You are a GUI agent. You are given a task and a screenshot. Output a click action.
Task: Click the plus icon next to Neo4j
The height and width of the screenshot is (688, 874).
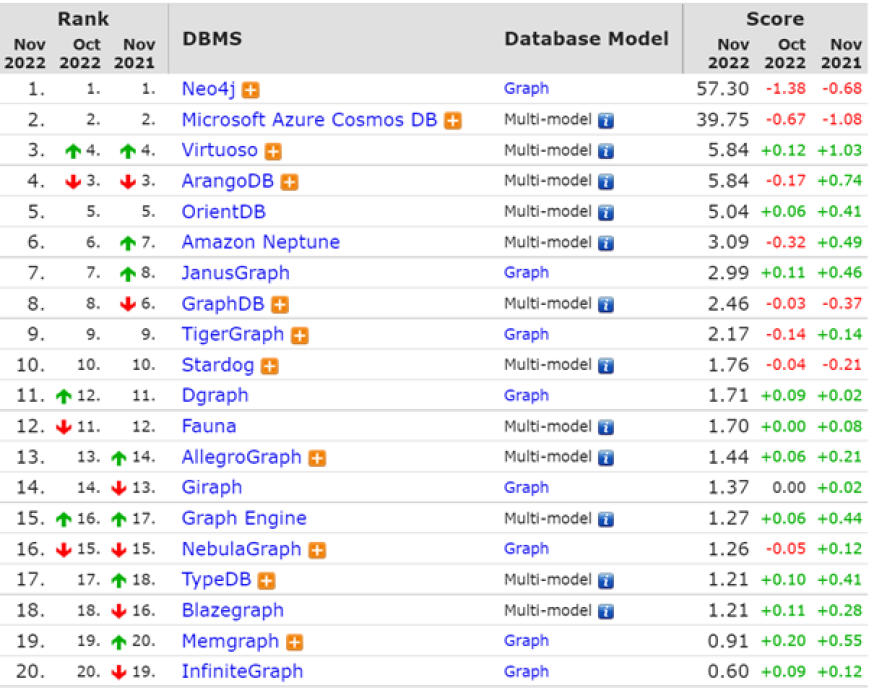251,90
